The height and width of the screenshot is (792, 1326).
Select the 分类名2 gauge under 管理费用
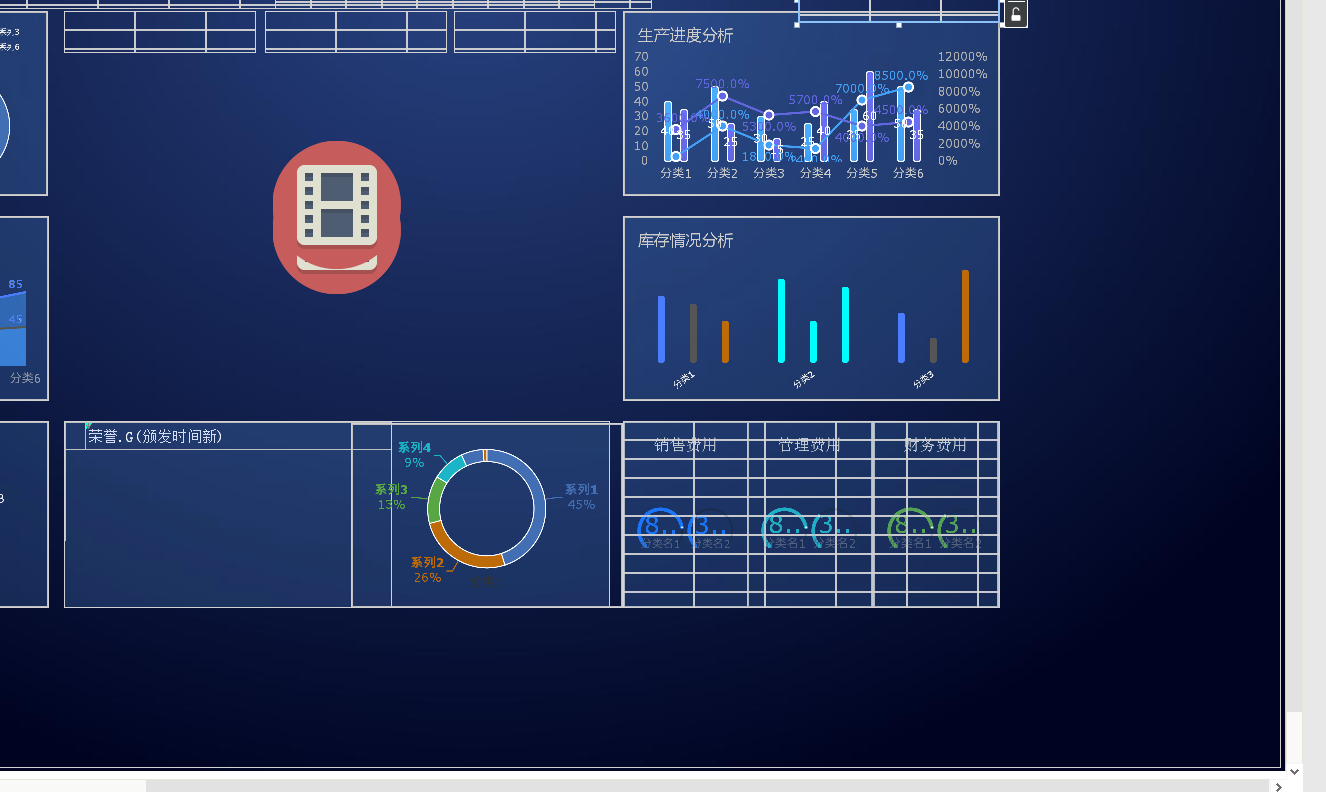(x=836, y=530)
